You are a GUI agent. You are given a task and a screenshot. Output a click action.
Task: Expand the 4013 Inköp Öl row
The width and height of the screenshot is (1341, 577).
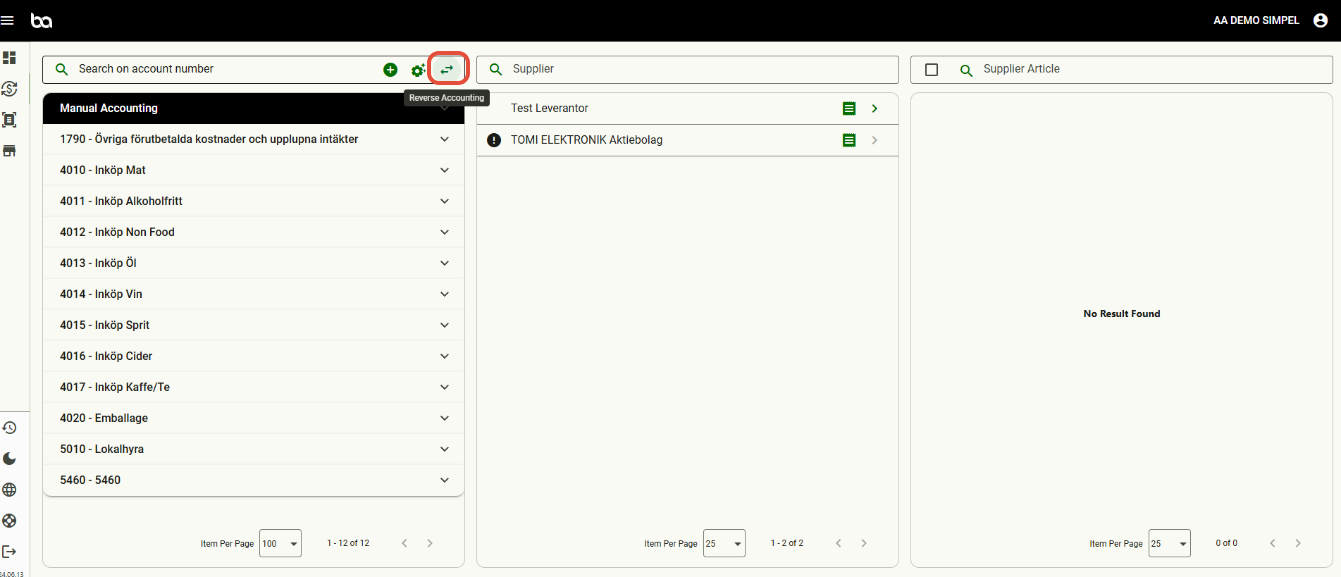click(445, 263)
